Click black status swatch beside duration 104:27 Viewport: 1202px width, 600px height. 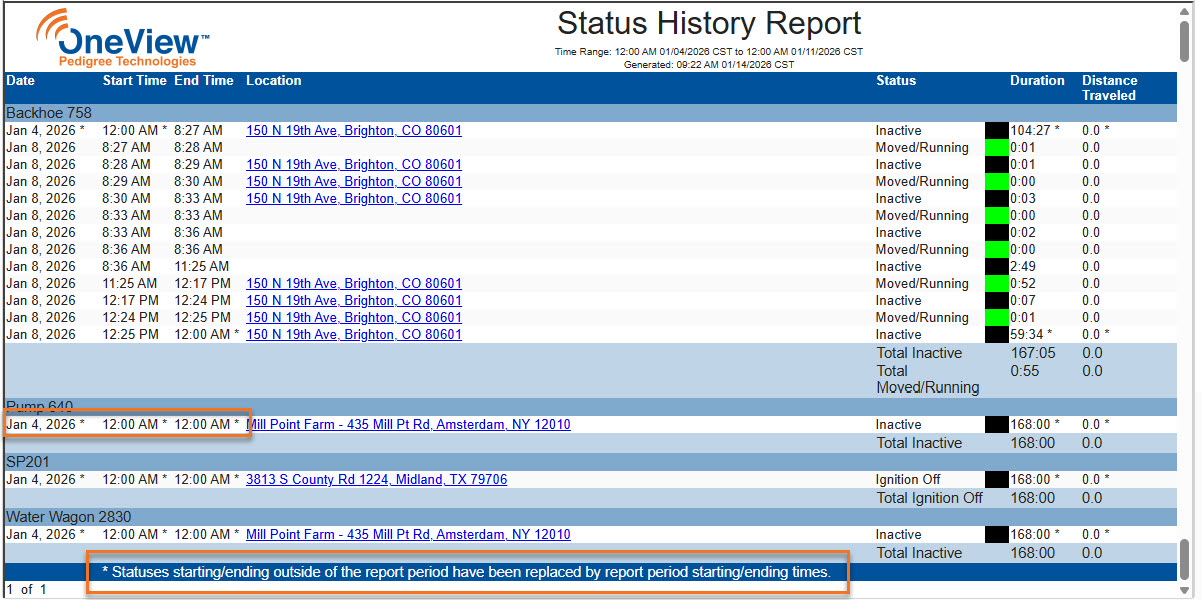click(x=997, y=131)
